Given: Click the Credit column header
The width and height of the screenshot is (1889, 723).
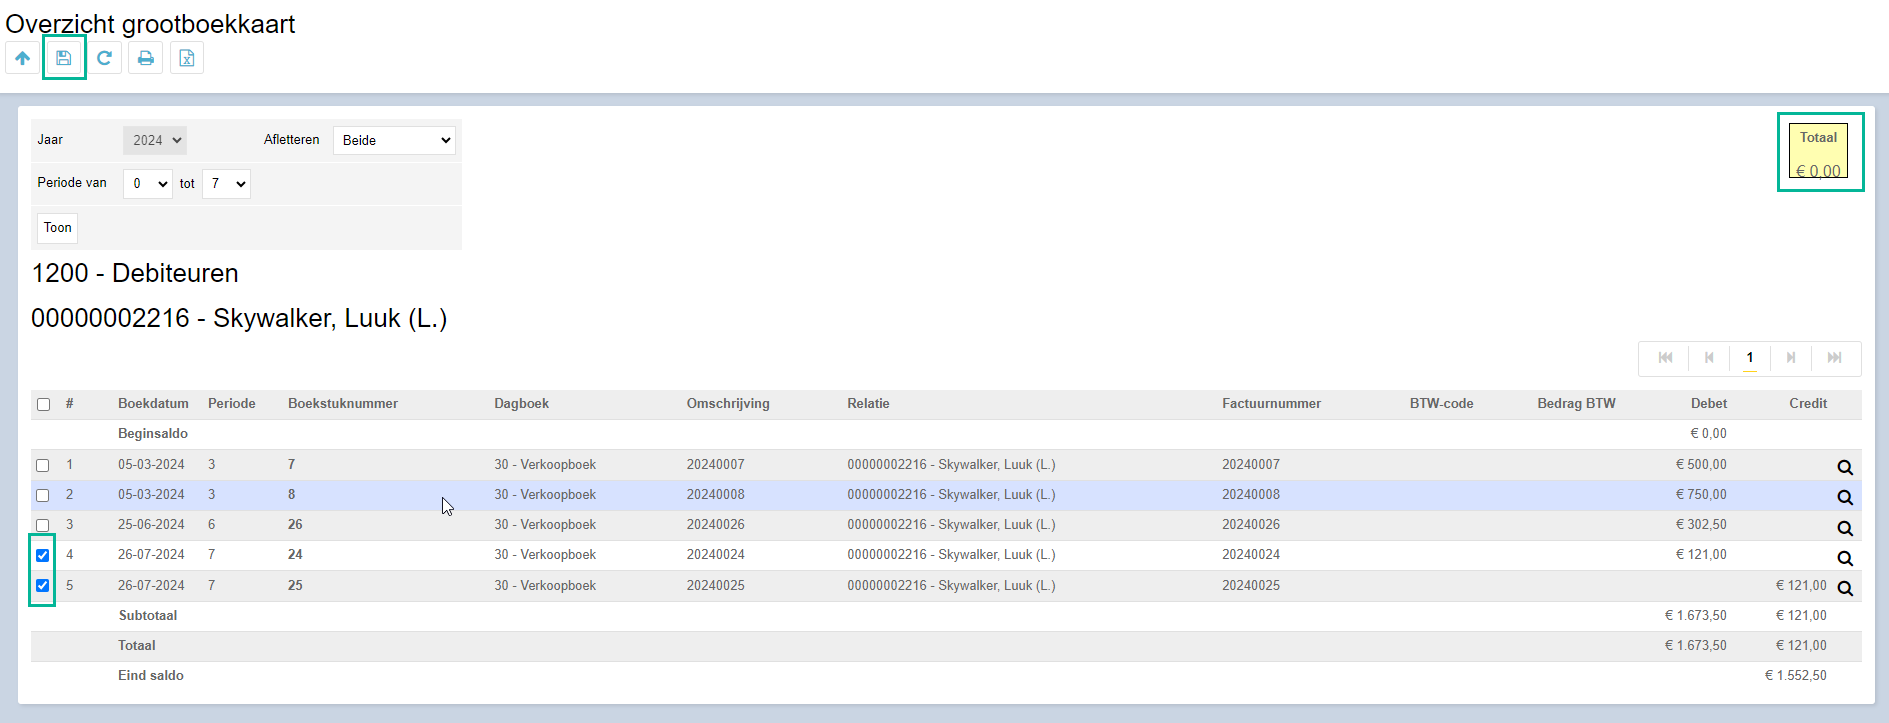Looking at the screenshot, I should (1808, 404).
